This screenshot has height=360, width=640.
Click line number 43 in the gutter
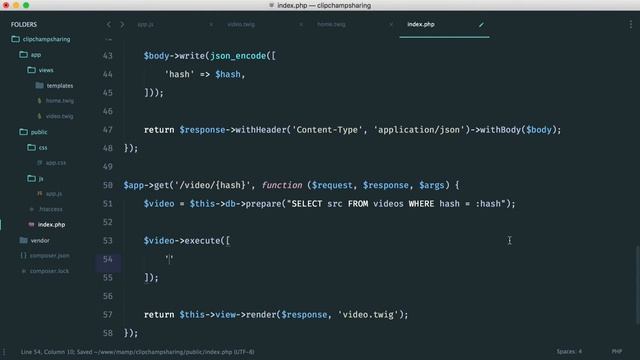(108, 56)
